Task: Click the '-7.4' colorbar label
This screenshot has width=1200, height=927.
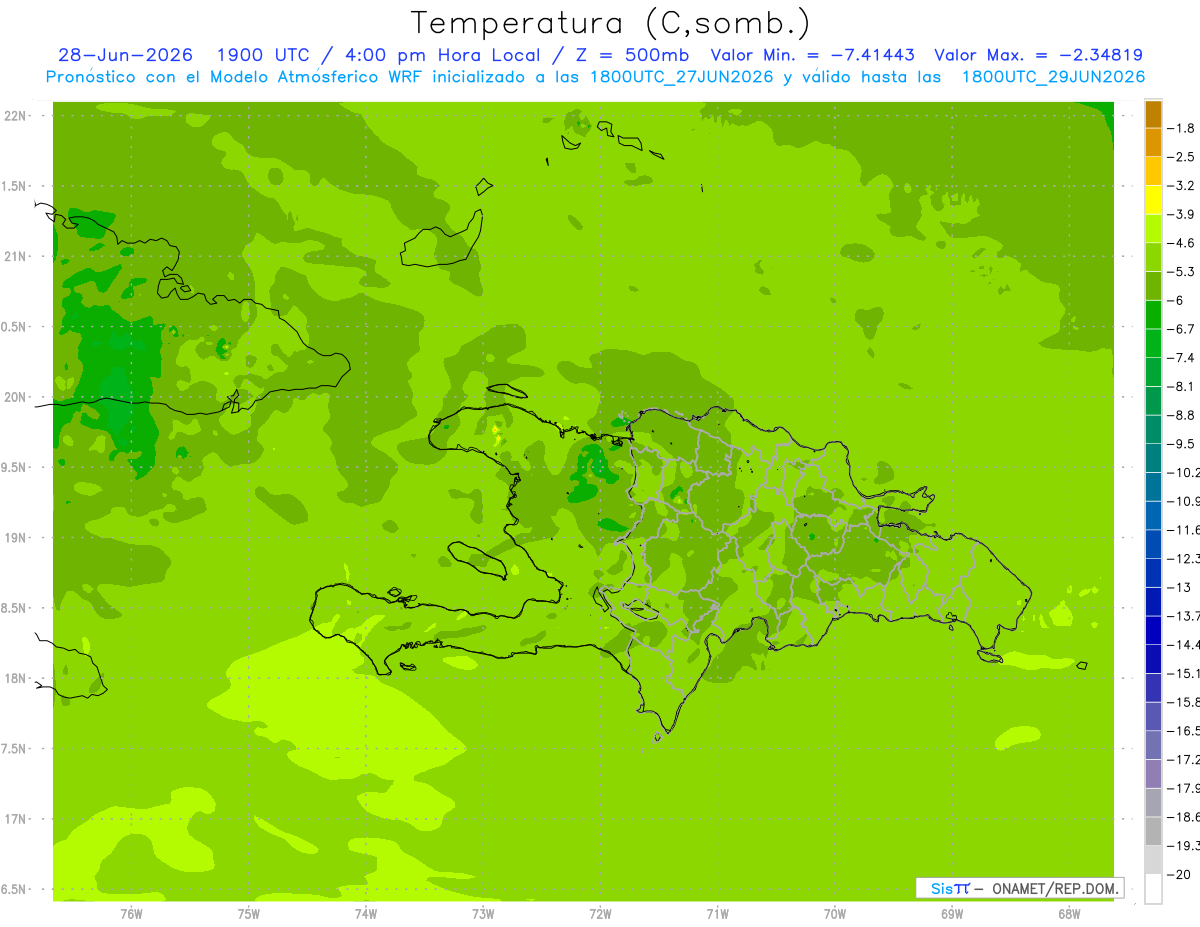Action: tap(1181, 357)
